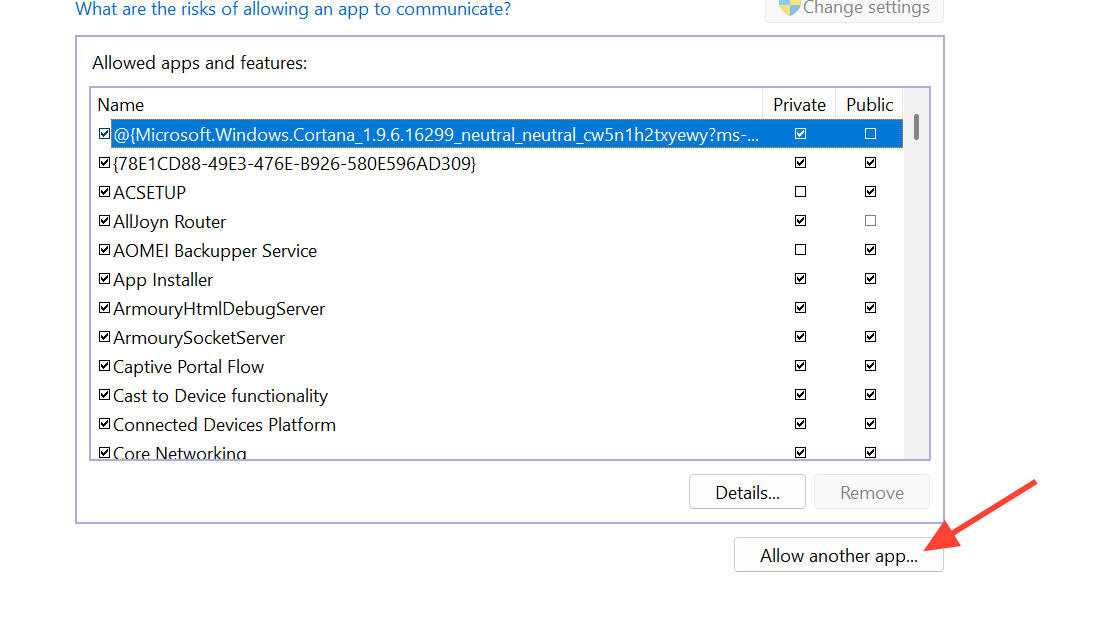1119x629 pixels.
Task: Uncheck Private for Captive Portal Flow
Action: click(800, 366)
